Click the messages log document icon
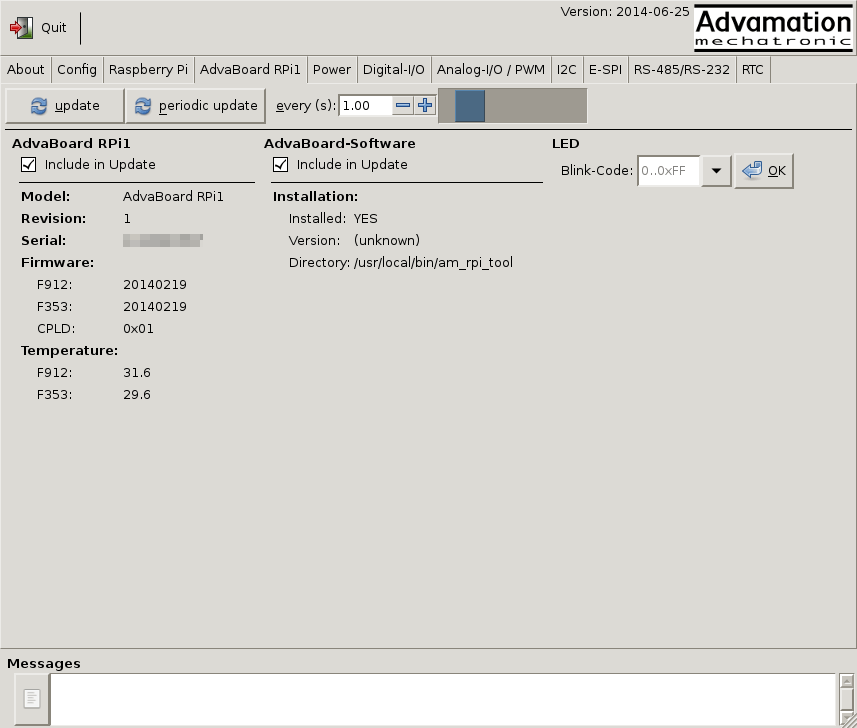The height and width of the screenshot is (728, 857). tap(32, 698)
